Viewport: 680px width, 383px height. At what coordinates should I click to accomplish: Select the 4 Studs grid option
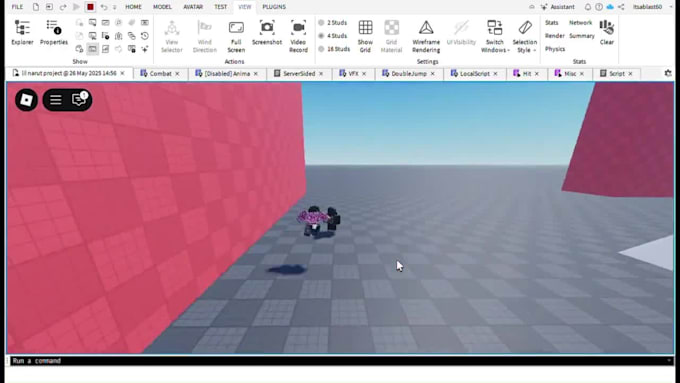tap(333, 36)
